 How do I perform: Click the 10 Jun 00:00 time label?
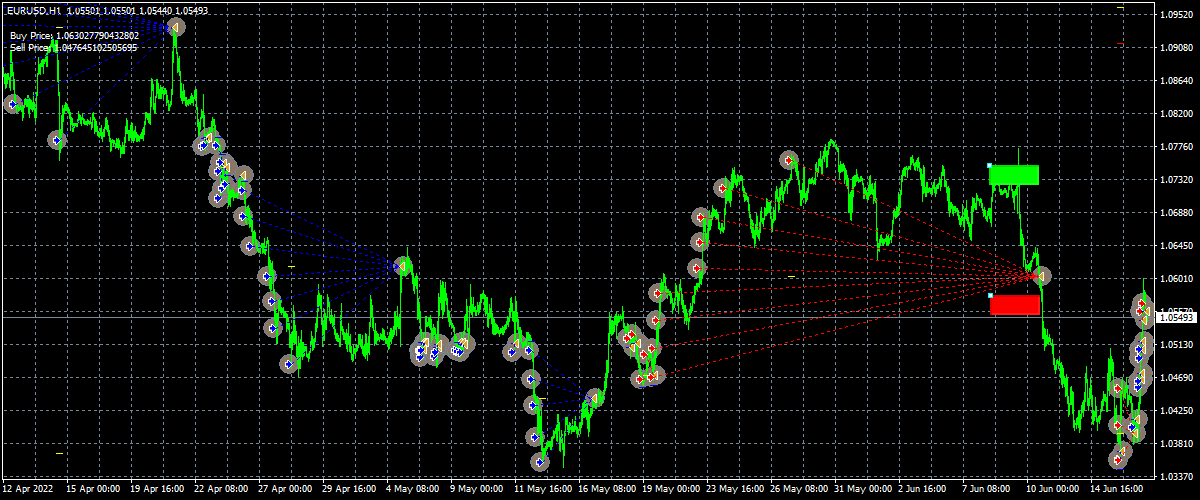pos(1053,491)
